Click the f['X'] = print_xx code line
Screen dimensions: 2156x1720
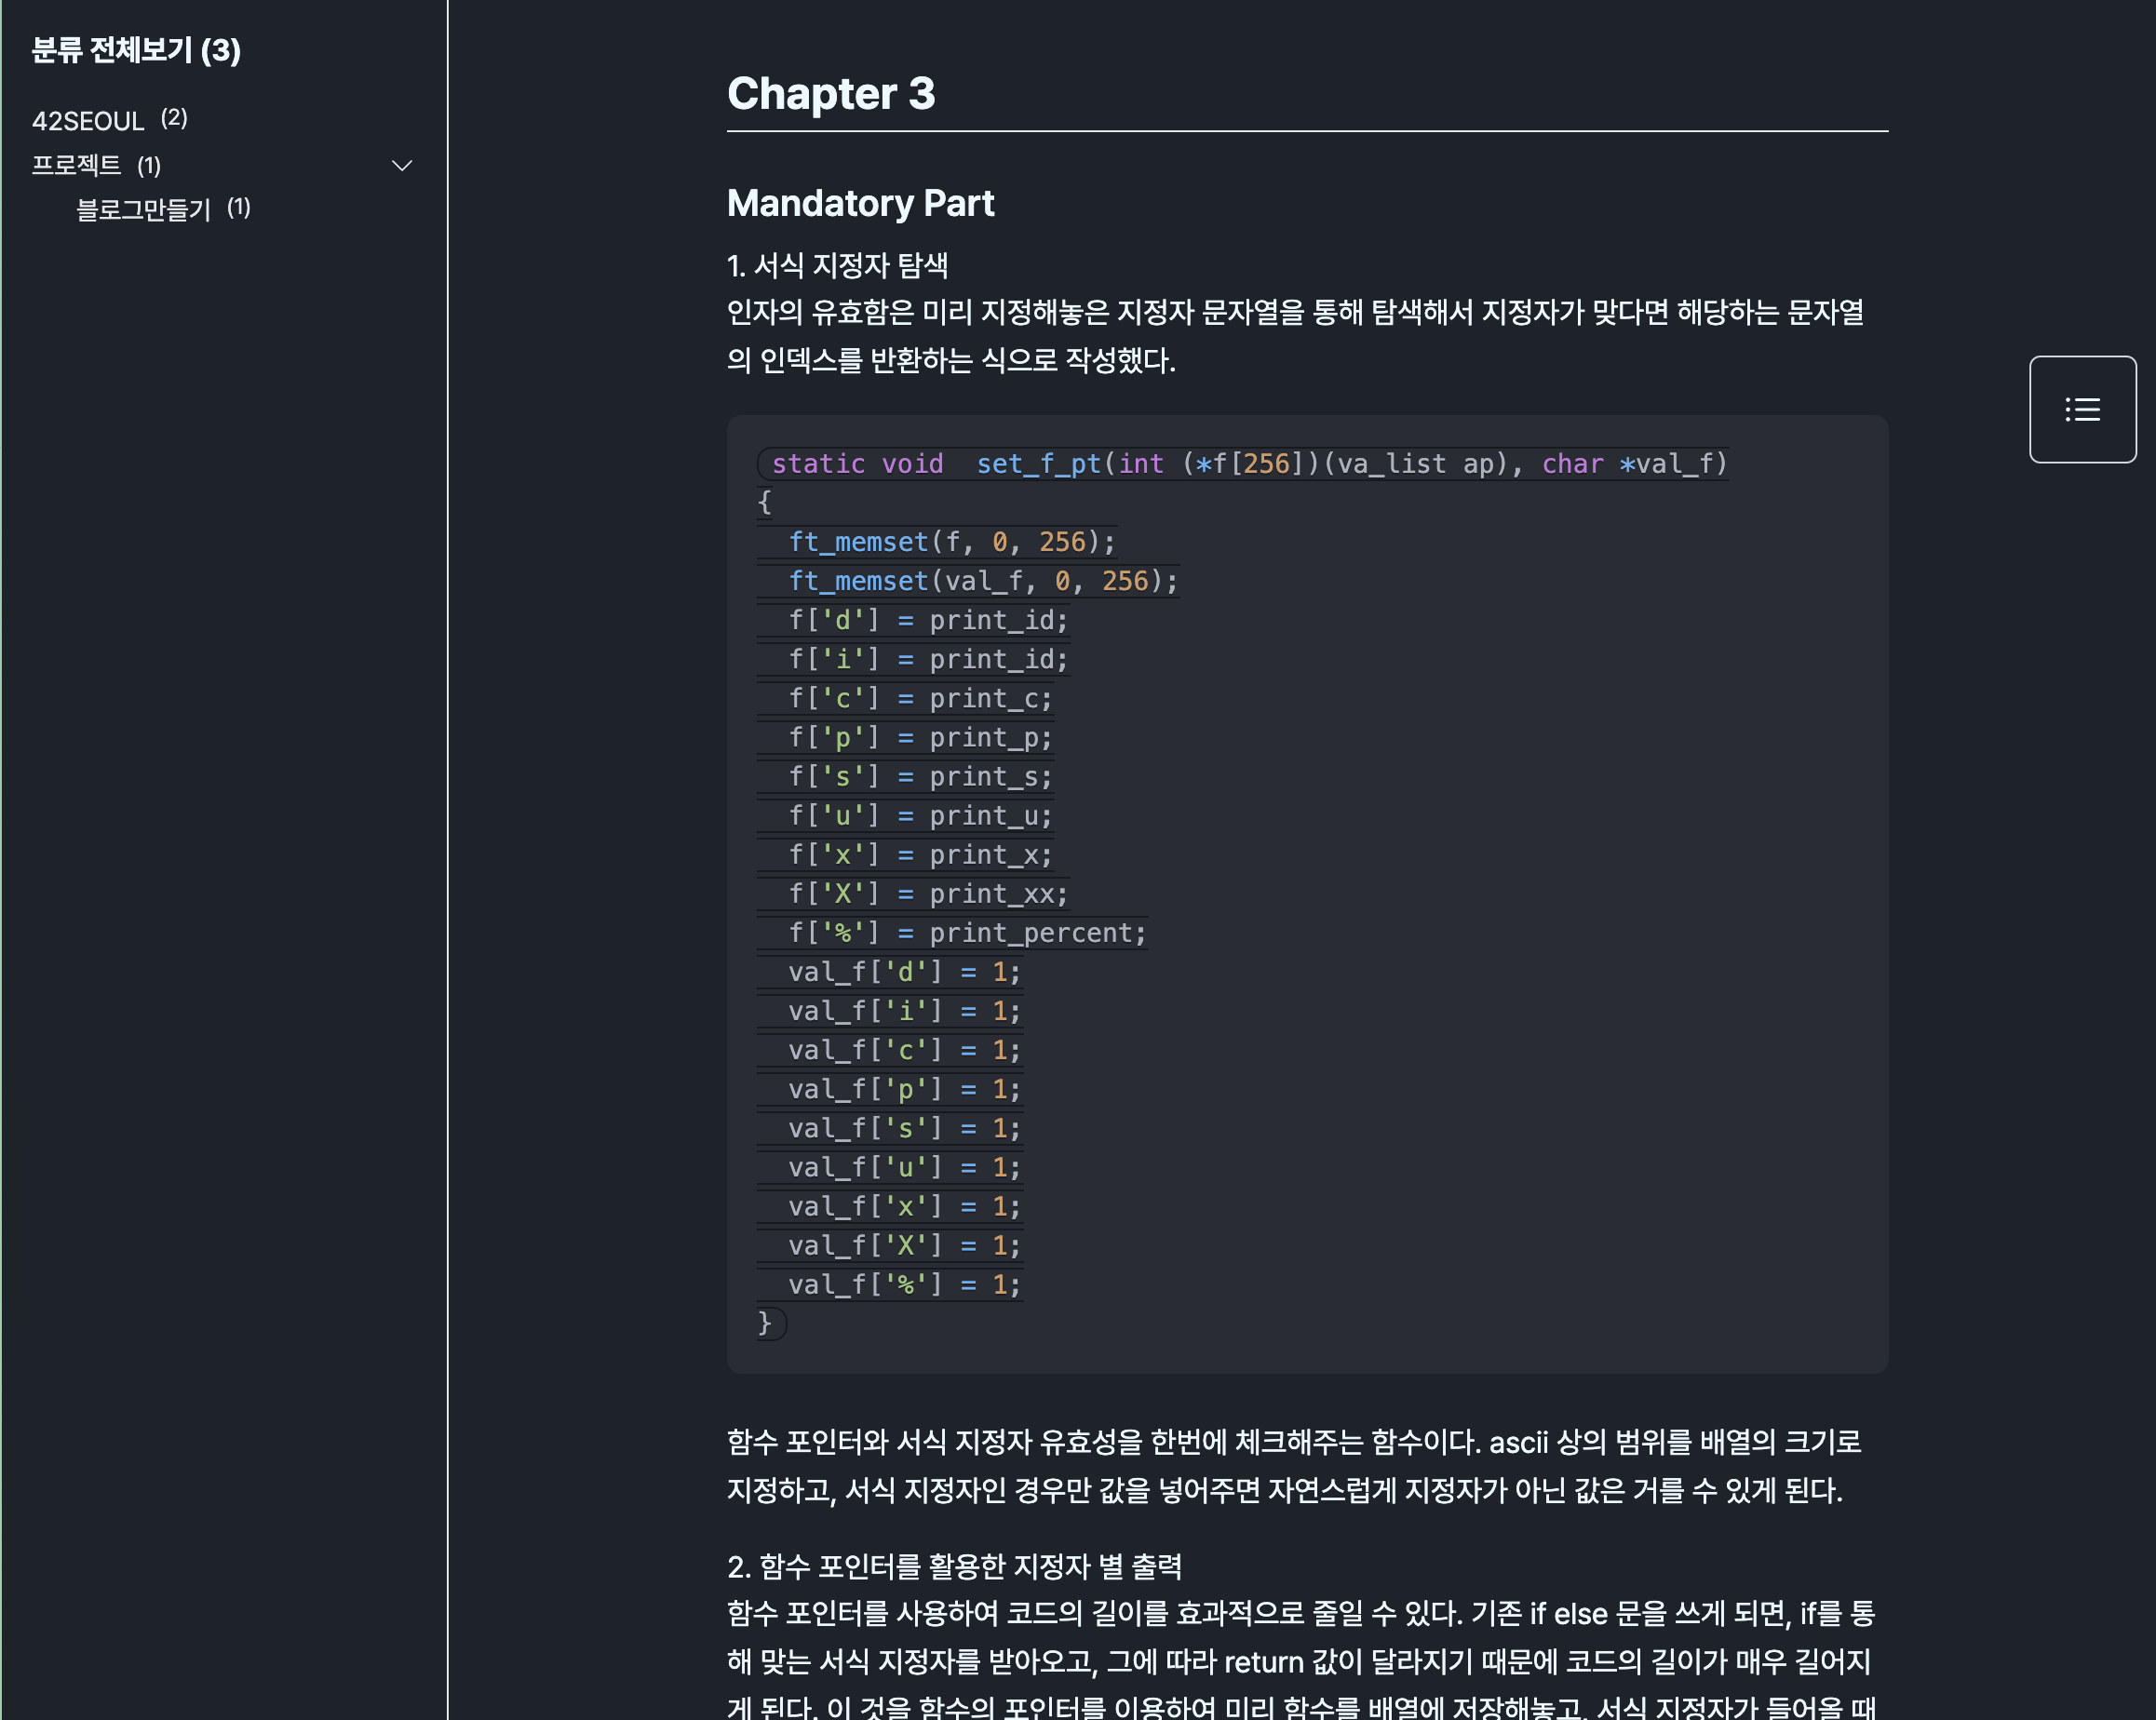[x=927, y=894]
